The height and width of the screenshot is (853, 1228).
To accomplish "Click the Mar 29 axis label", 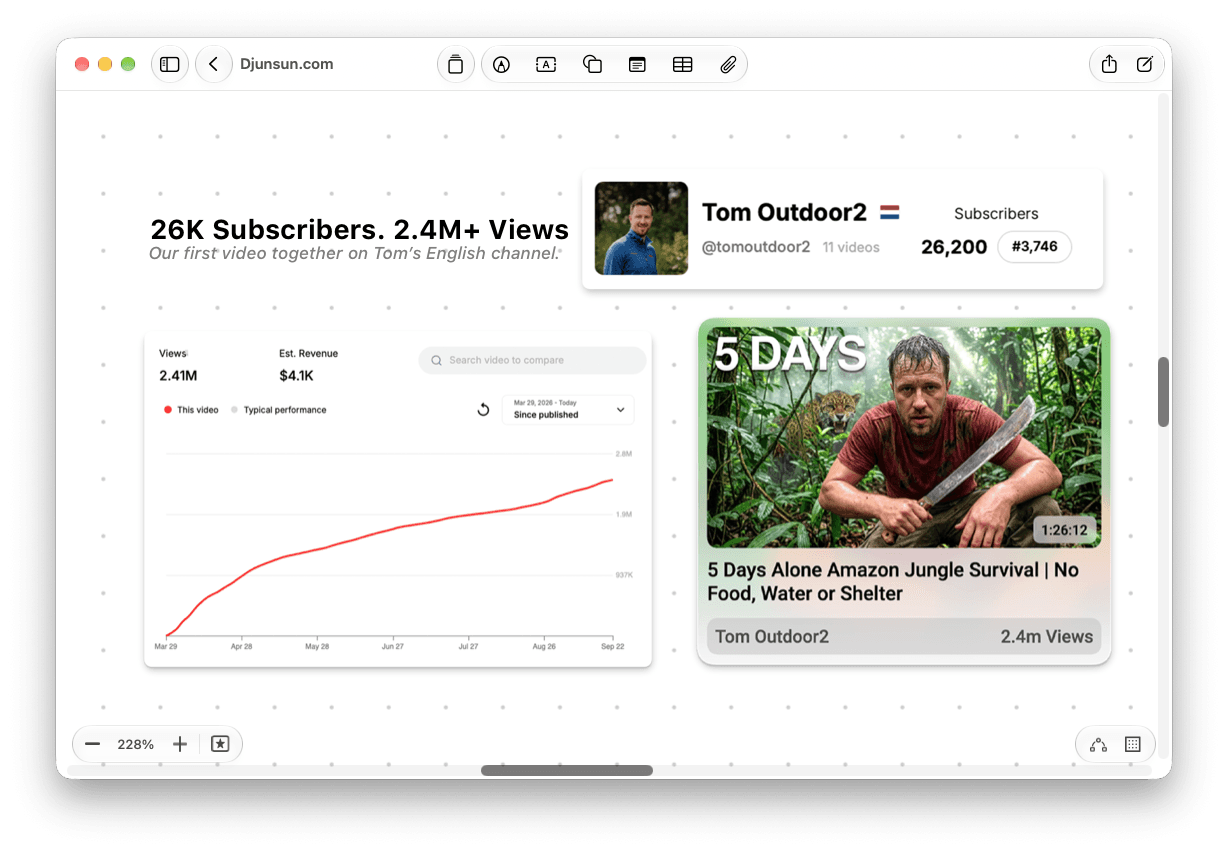I will point(166,647).
